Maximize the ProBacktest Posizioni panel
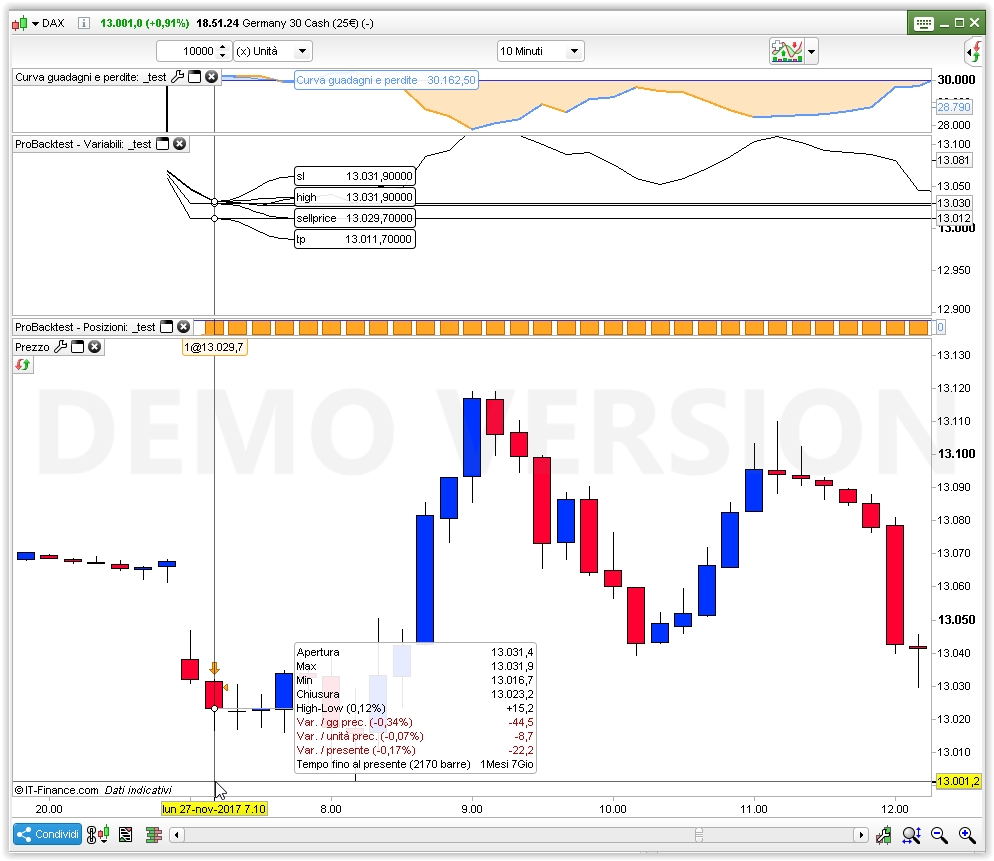 coord(167,327)
